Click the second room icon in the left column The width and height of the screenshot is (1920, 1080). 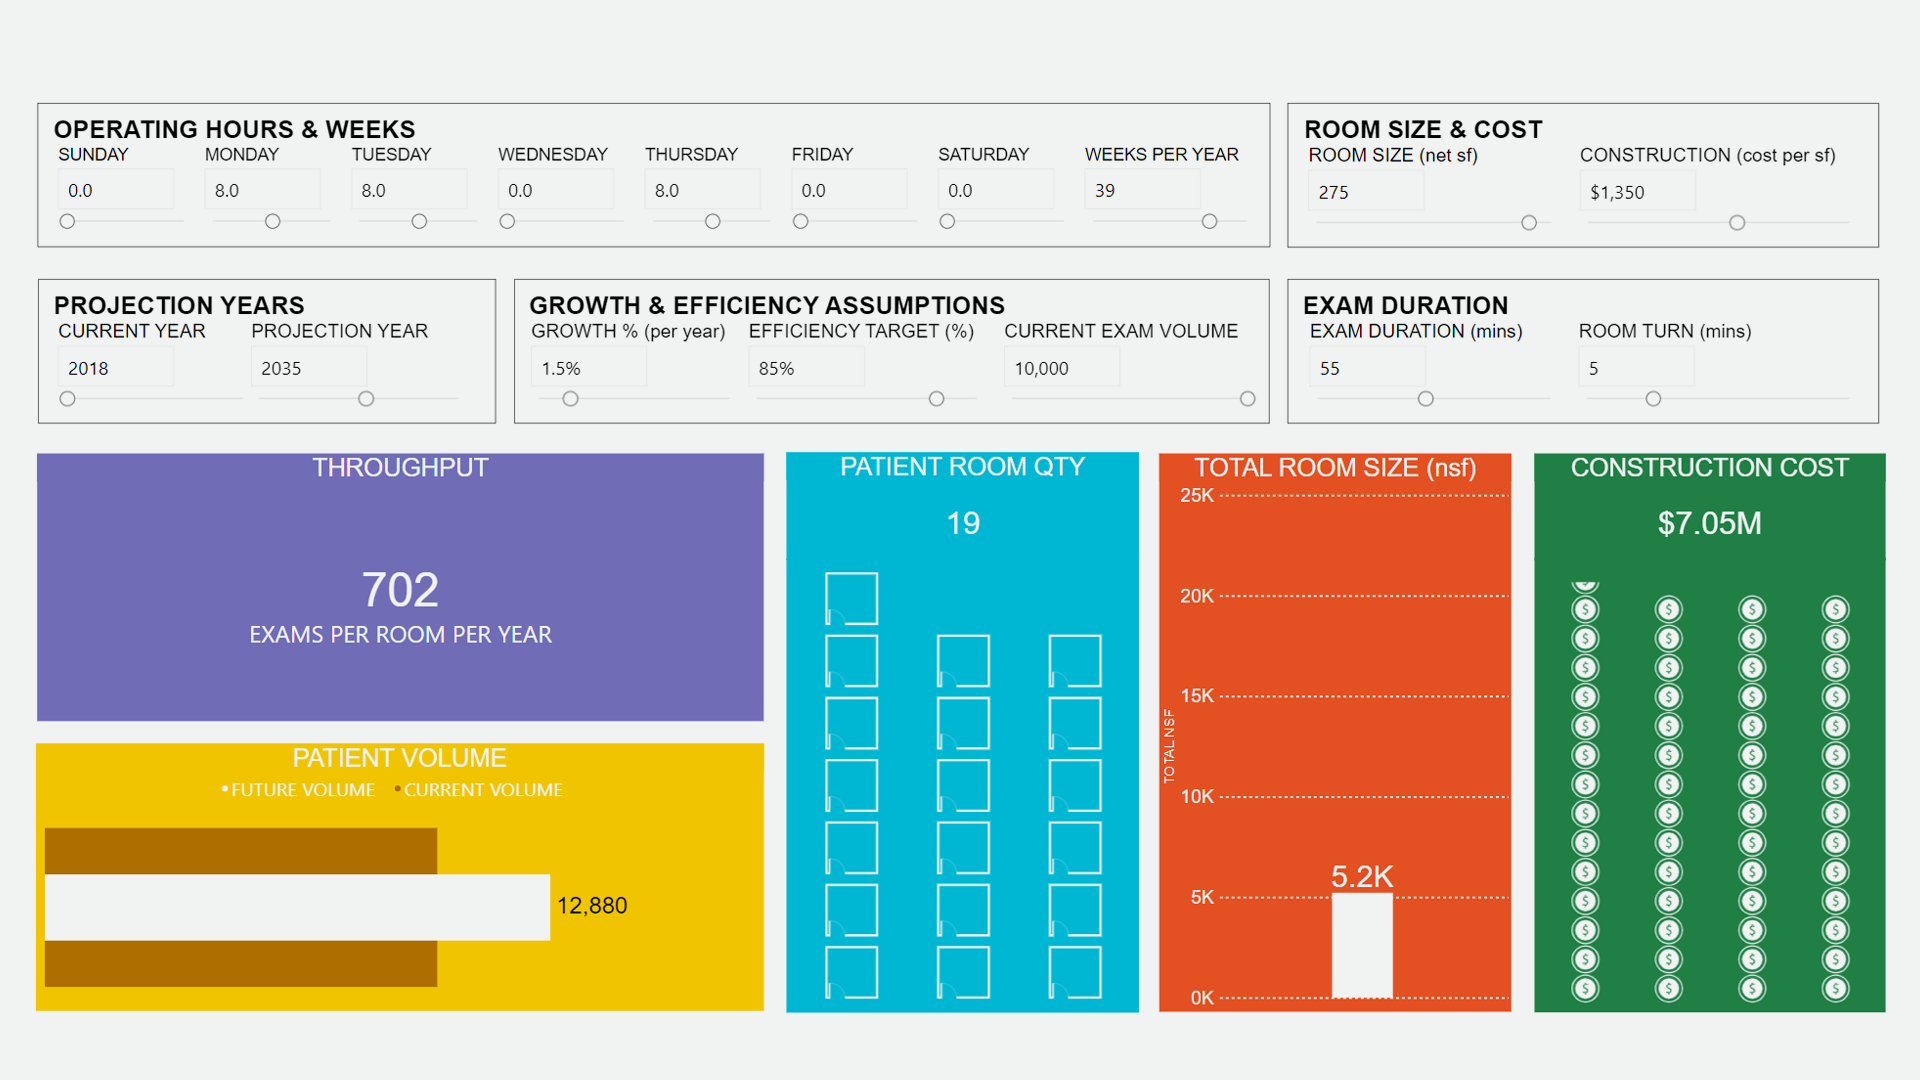(850, 660)
